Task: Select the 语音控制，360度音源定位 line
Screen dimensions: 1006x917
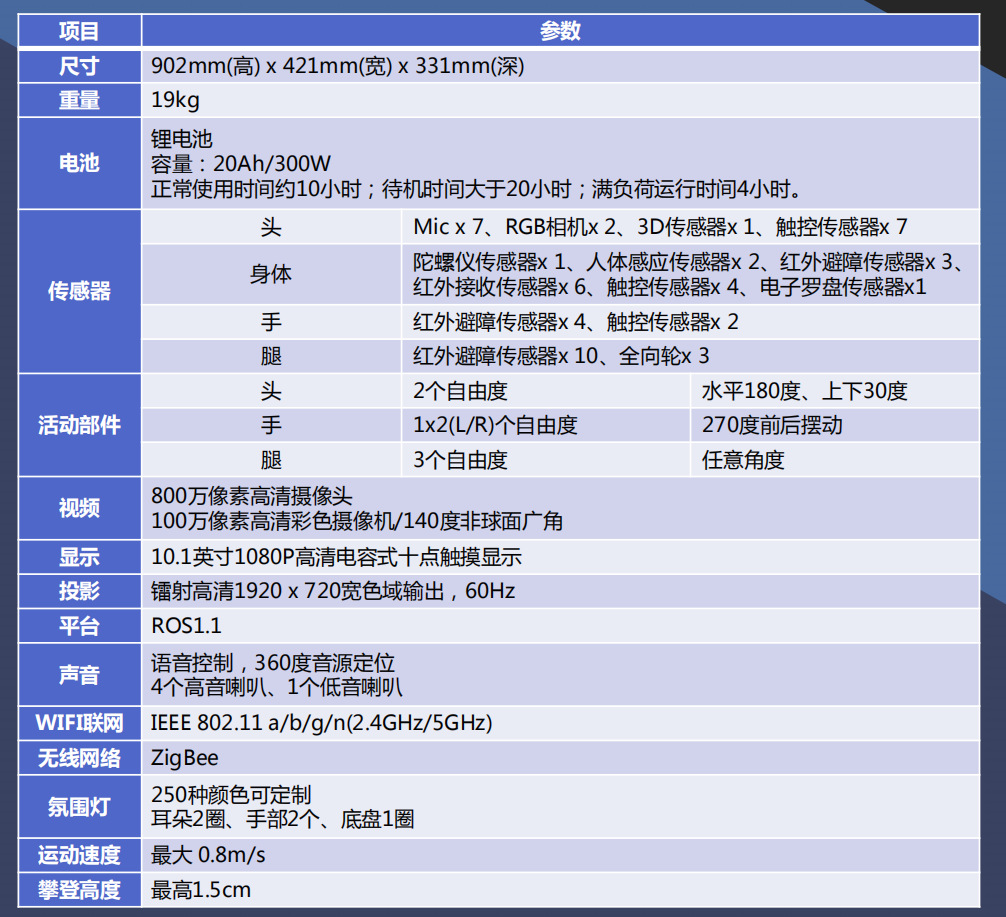Action: [273, 663]
